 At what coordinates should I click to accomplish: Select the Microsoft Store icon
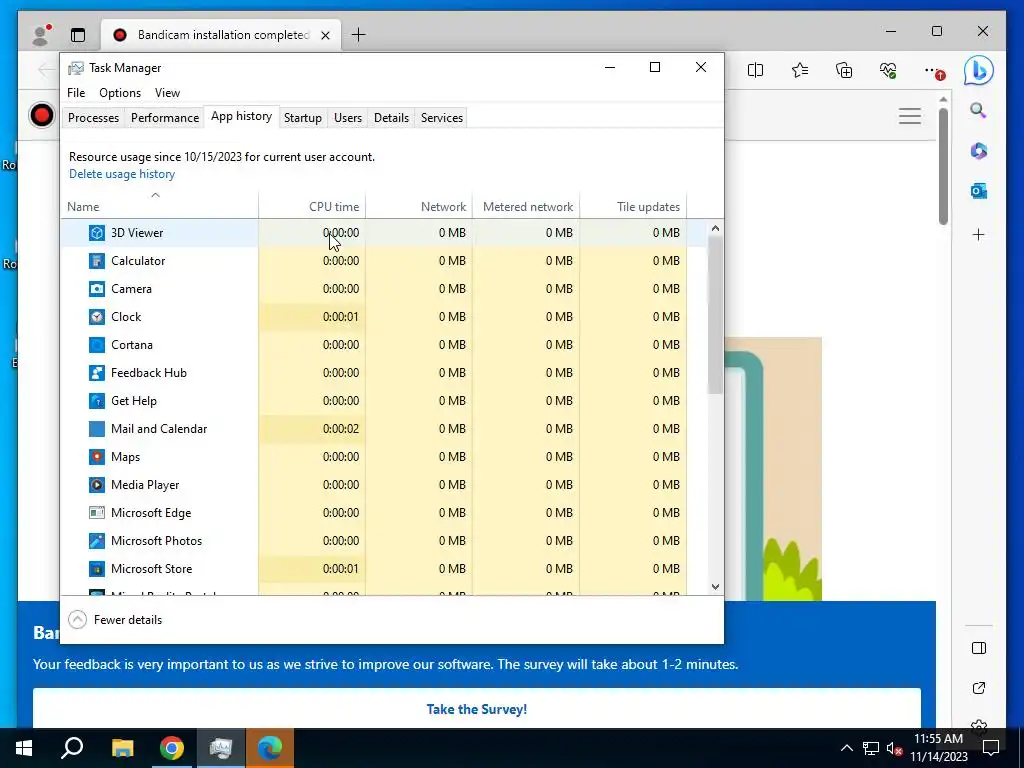pyautogui.click(x=97, y=569)
